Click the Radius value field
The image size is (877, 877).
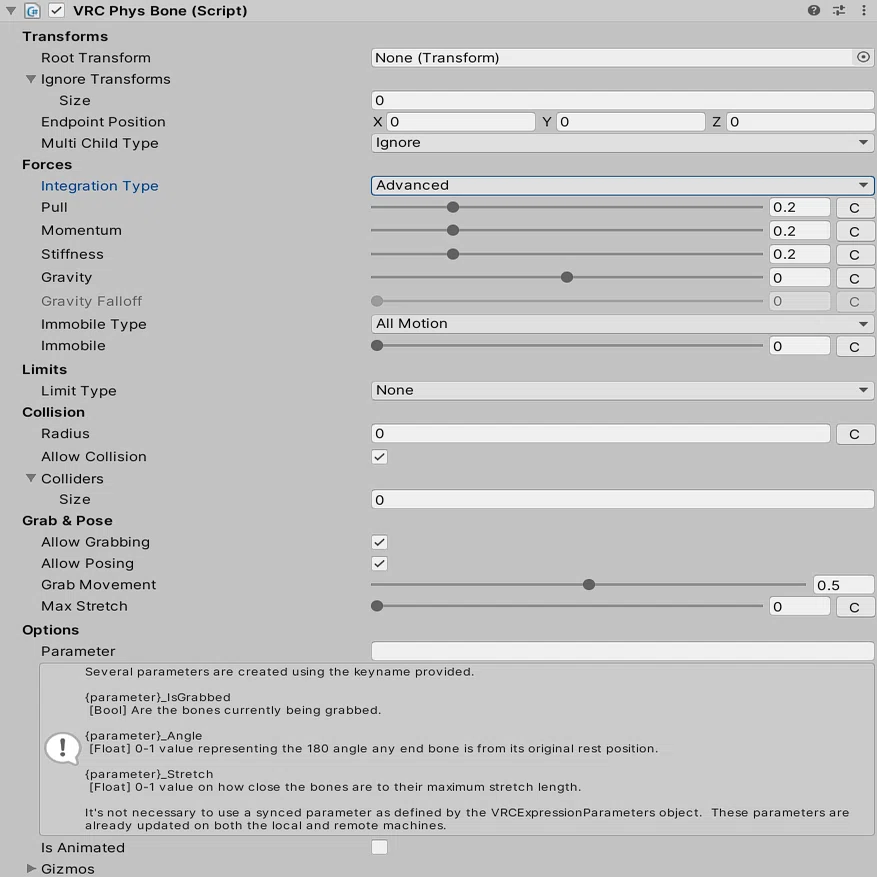tap(601, 433)
